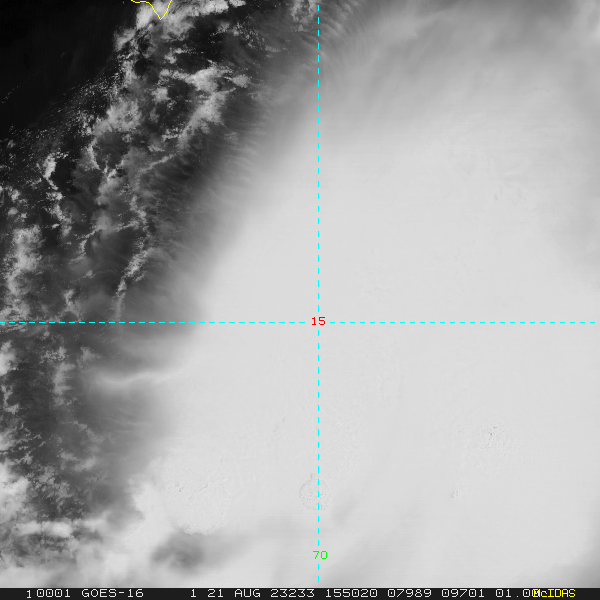Click the "21 AUG" date text
Image resolution: width=600 pixels, height=600 pixels.
(x=234, y=593)
